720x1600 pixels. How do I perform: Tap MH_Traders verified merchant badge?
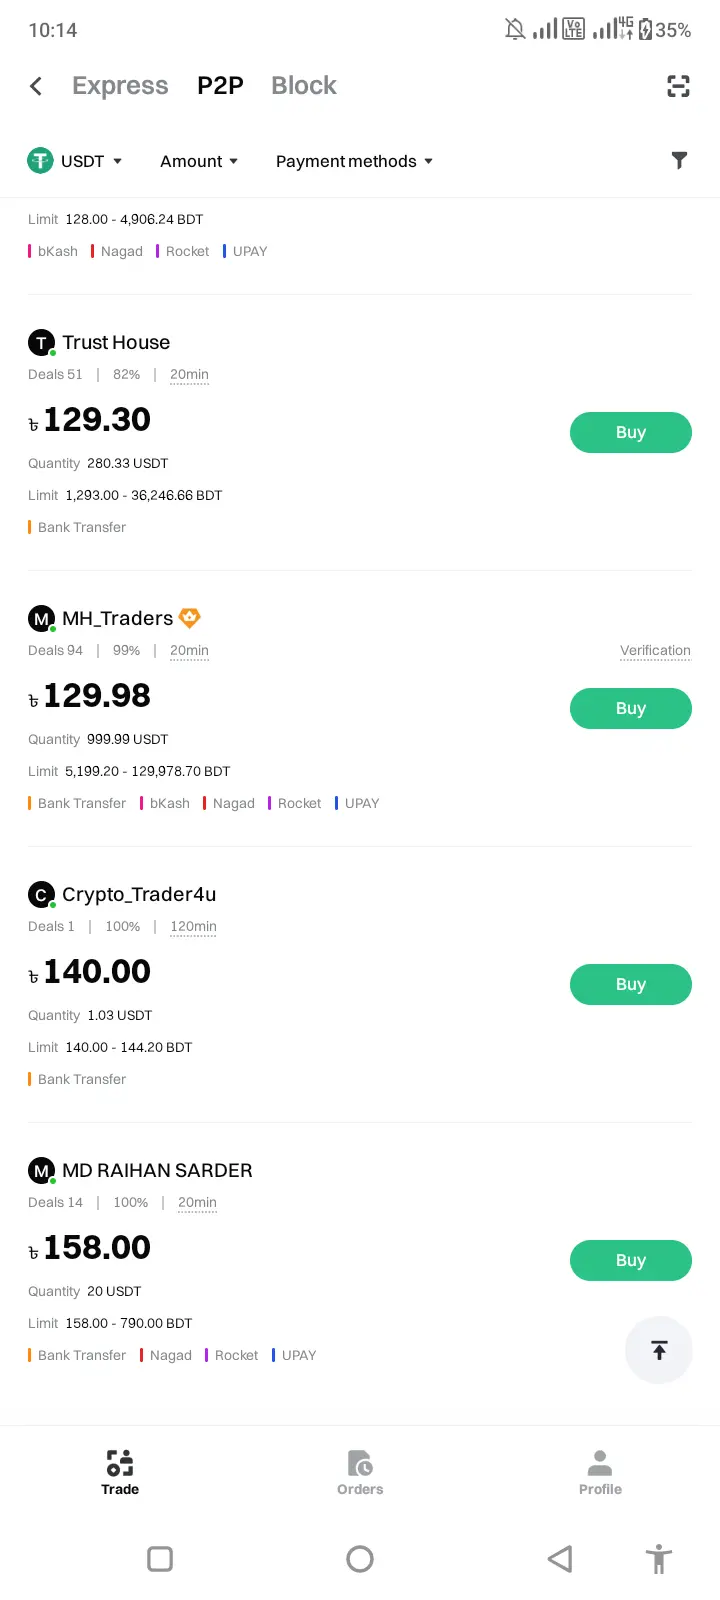[x=189, y=618]
